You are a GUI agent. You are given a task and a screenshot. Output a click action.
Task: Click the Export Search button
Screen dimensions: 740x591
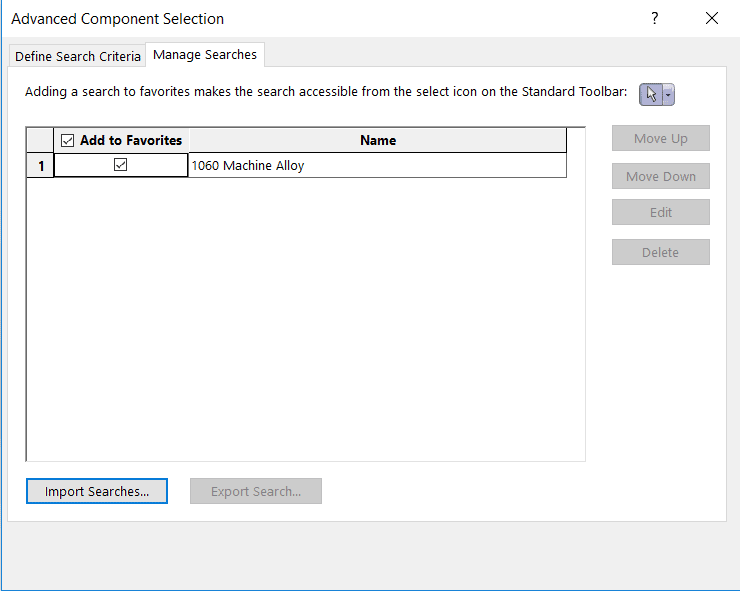pos(256,492)
